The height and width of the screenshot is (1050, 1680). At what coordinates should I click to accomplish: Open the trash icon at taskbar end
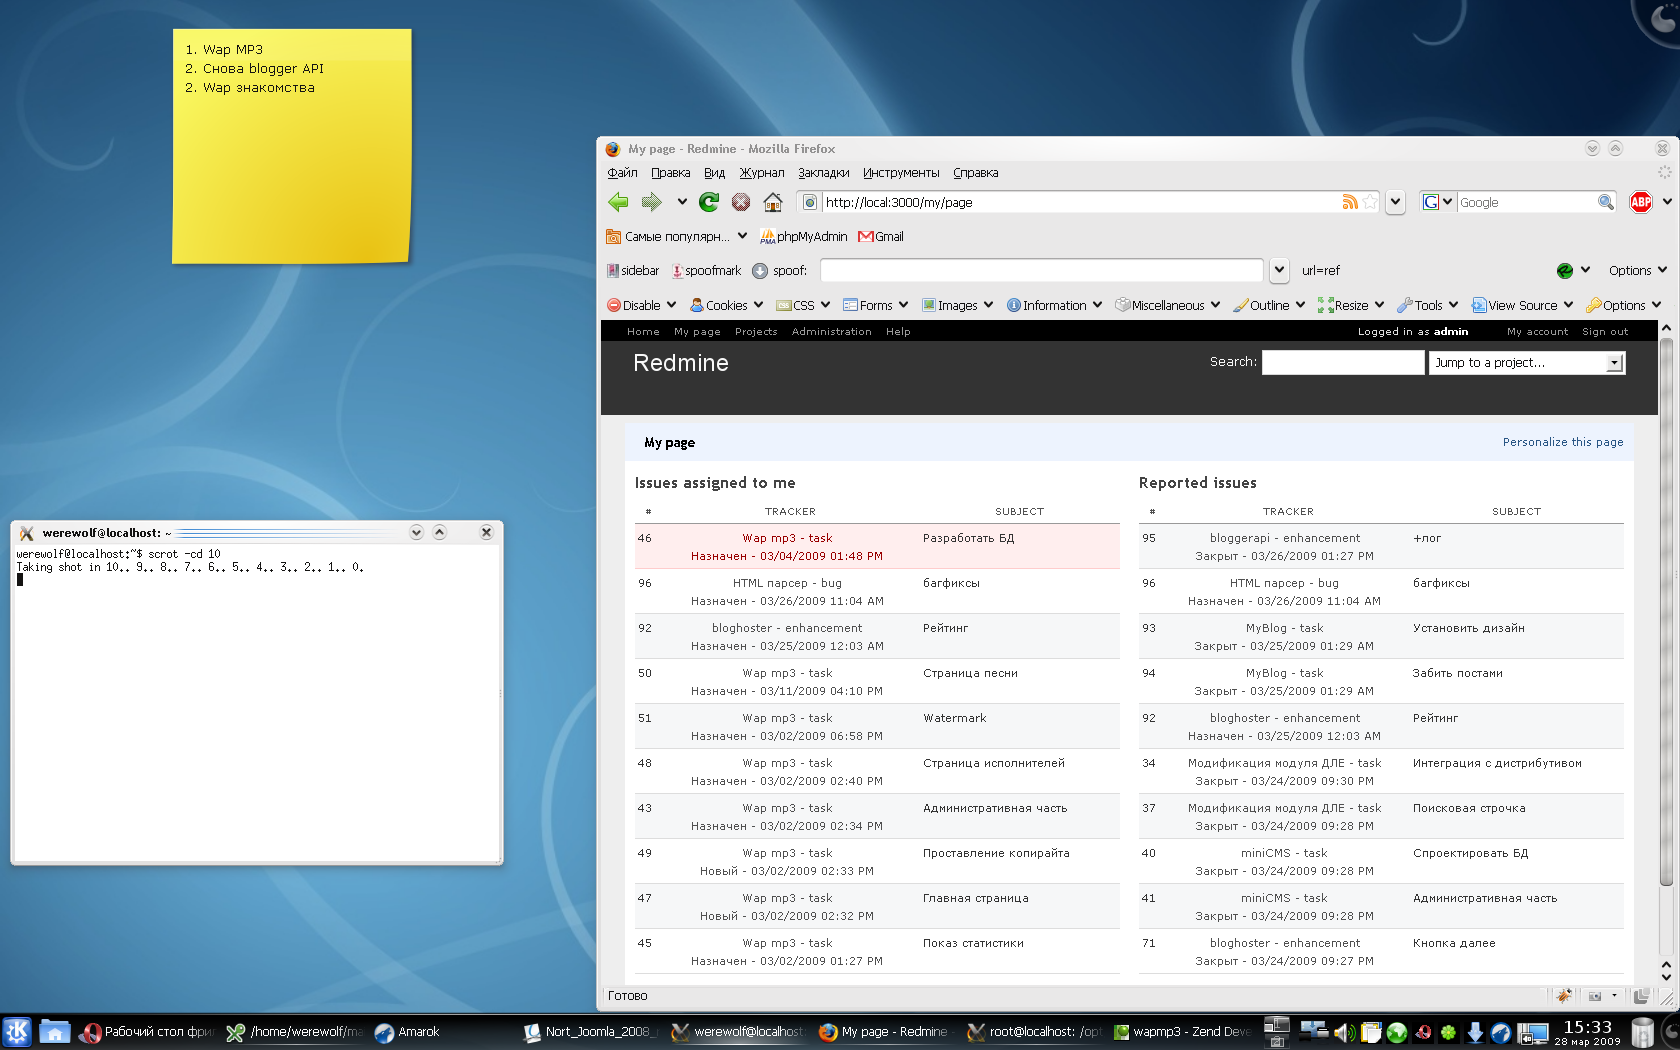point(1642,1032)
